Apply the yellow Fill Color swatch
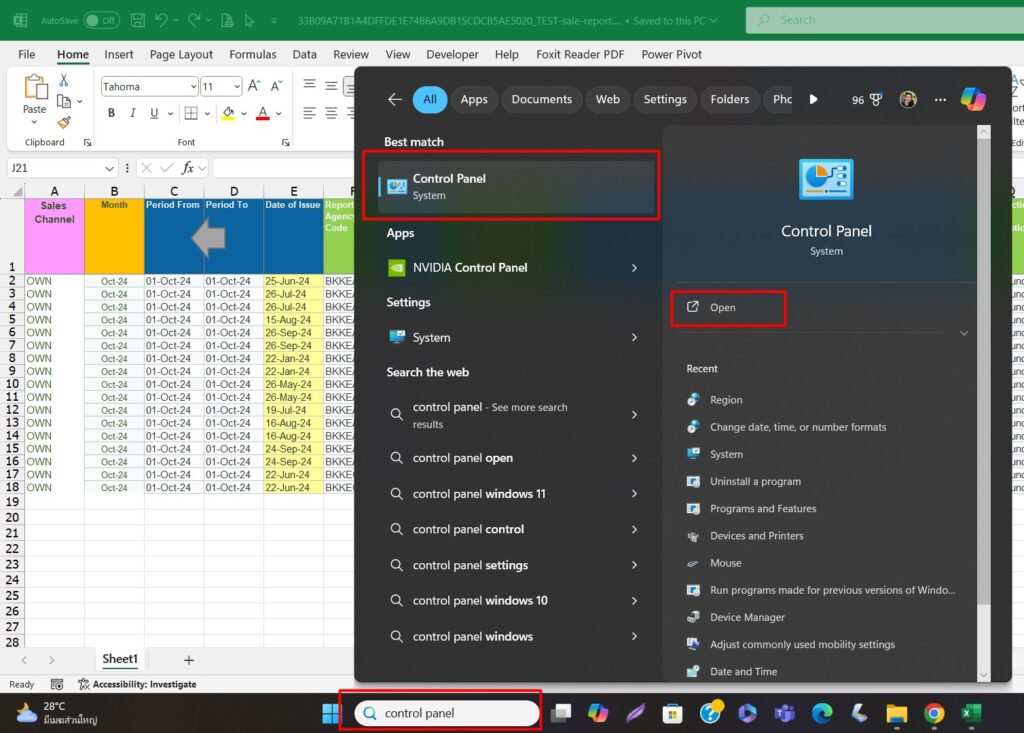Image resolution: width=1024 pixels, height=733 pixels. click(228, 113)
